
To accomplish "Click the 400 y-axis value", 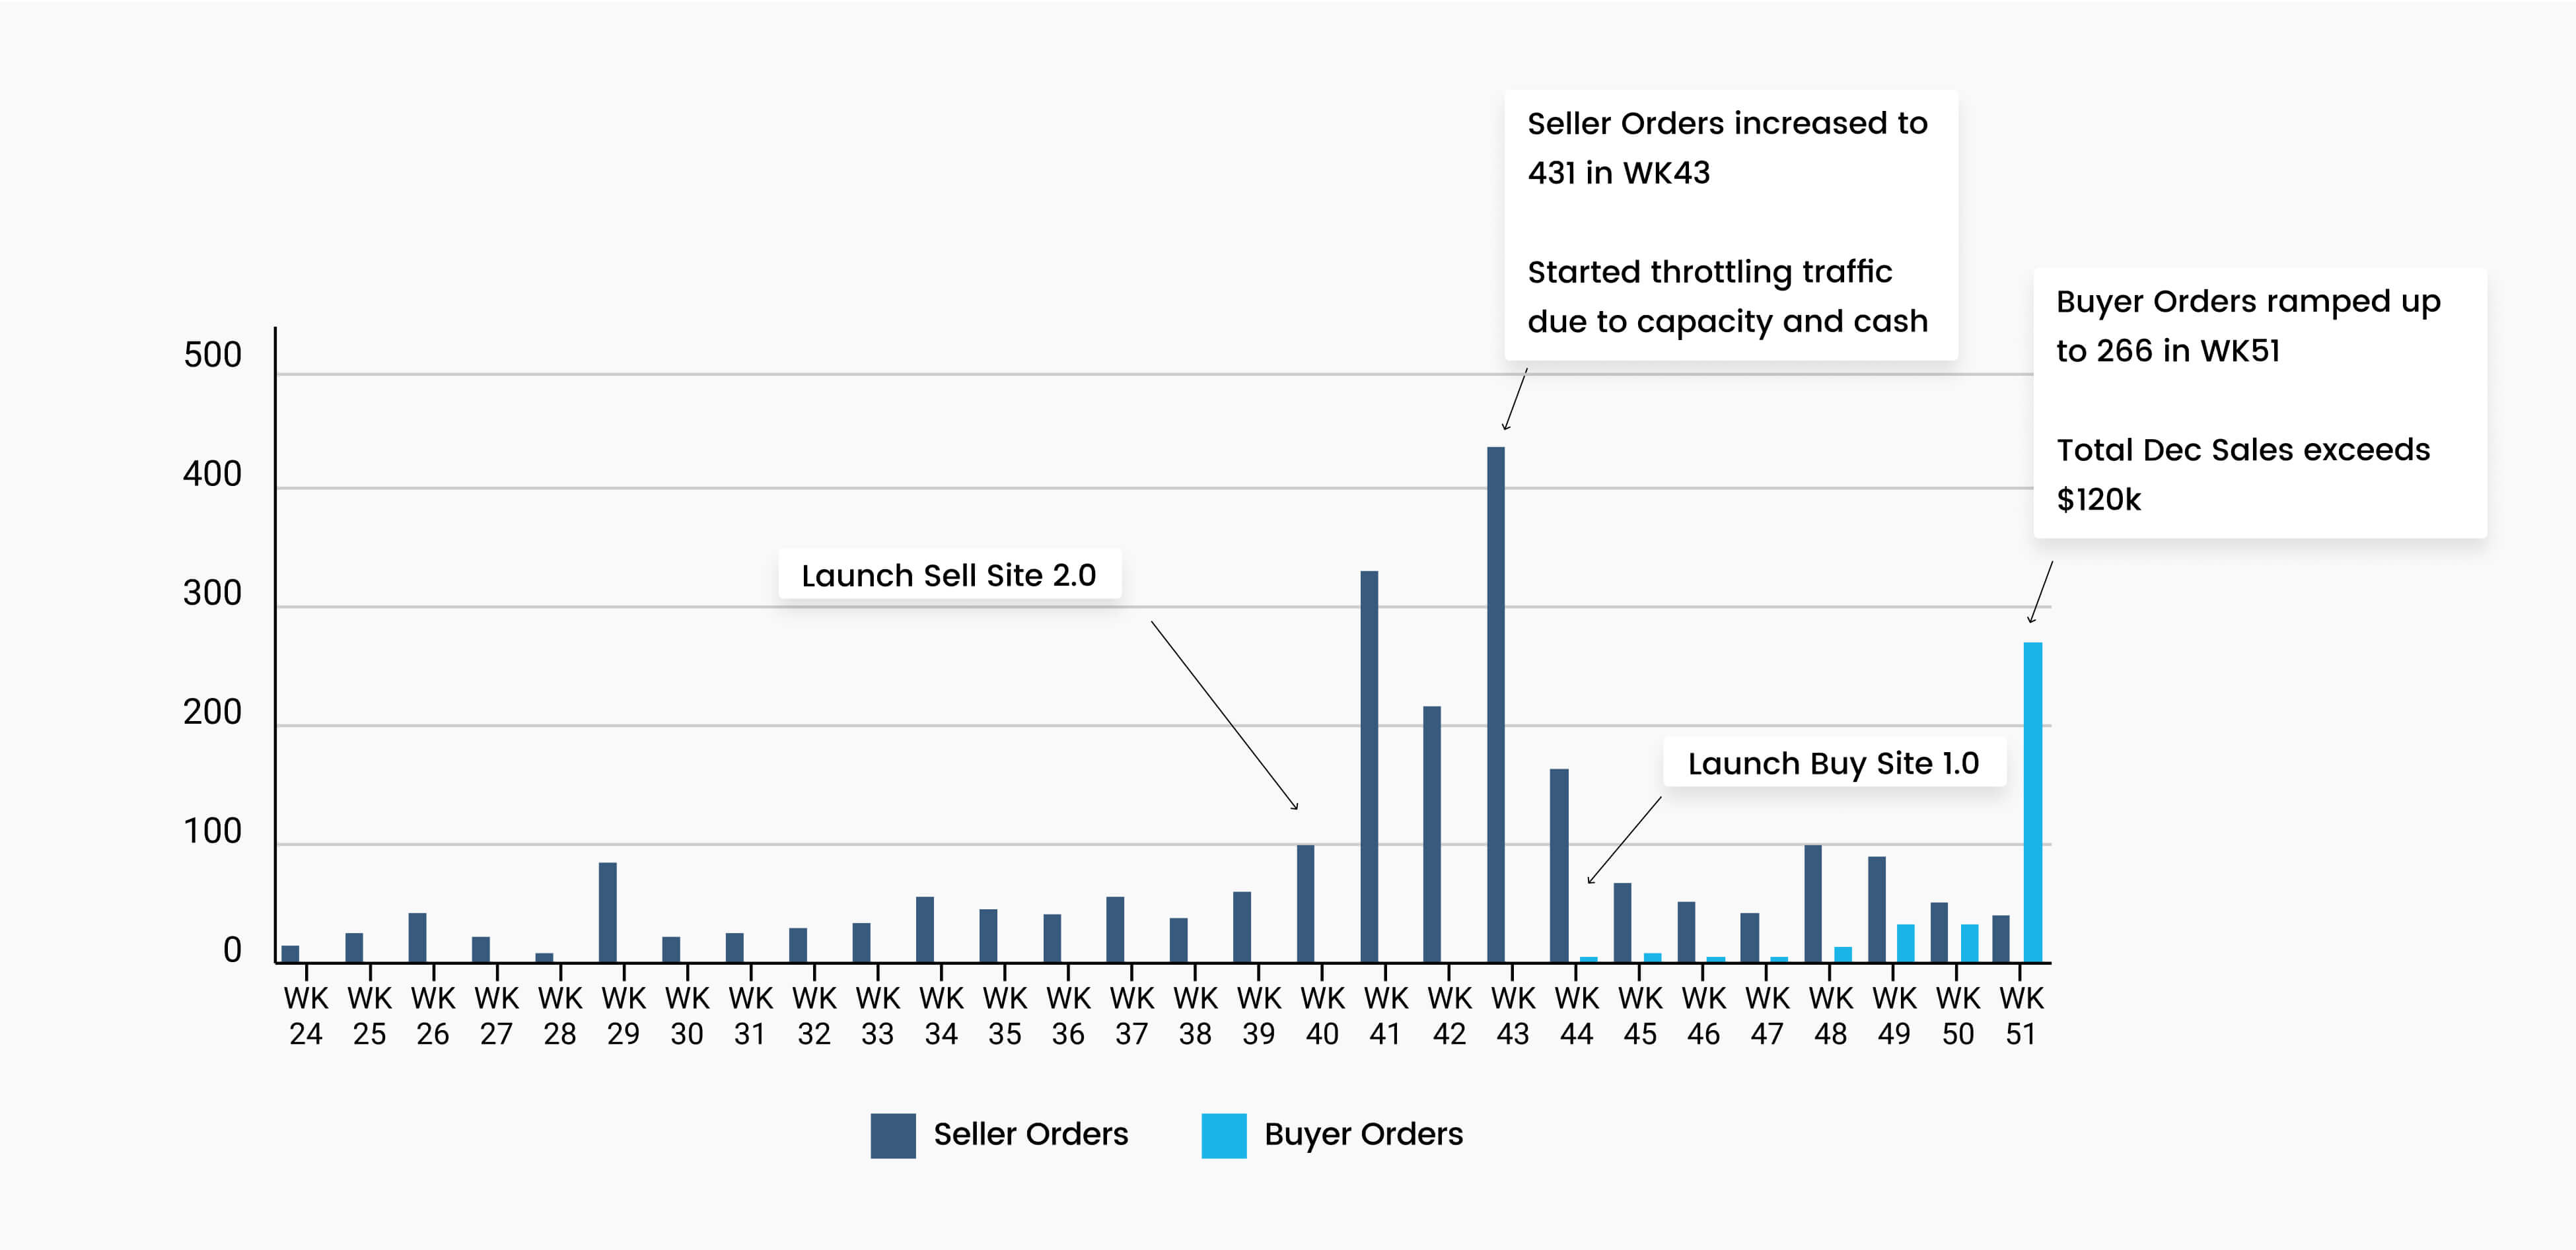I will (212, 474).
